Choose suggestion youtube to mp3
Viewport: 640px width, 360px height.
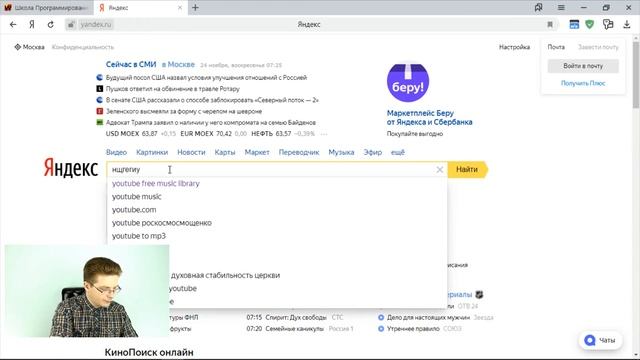click(x=139, y=236)
